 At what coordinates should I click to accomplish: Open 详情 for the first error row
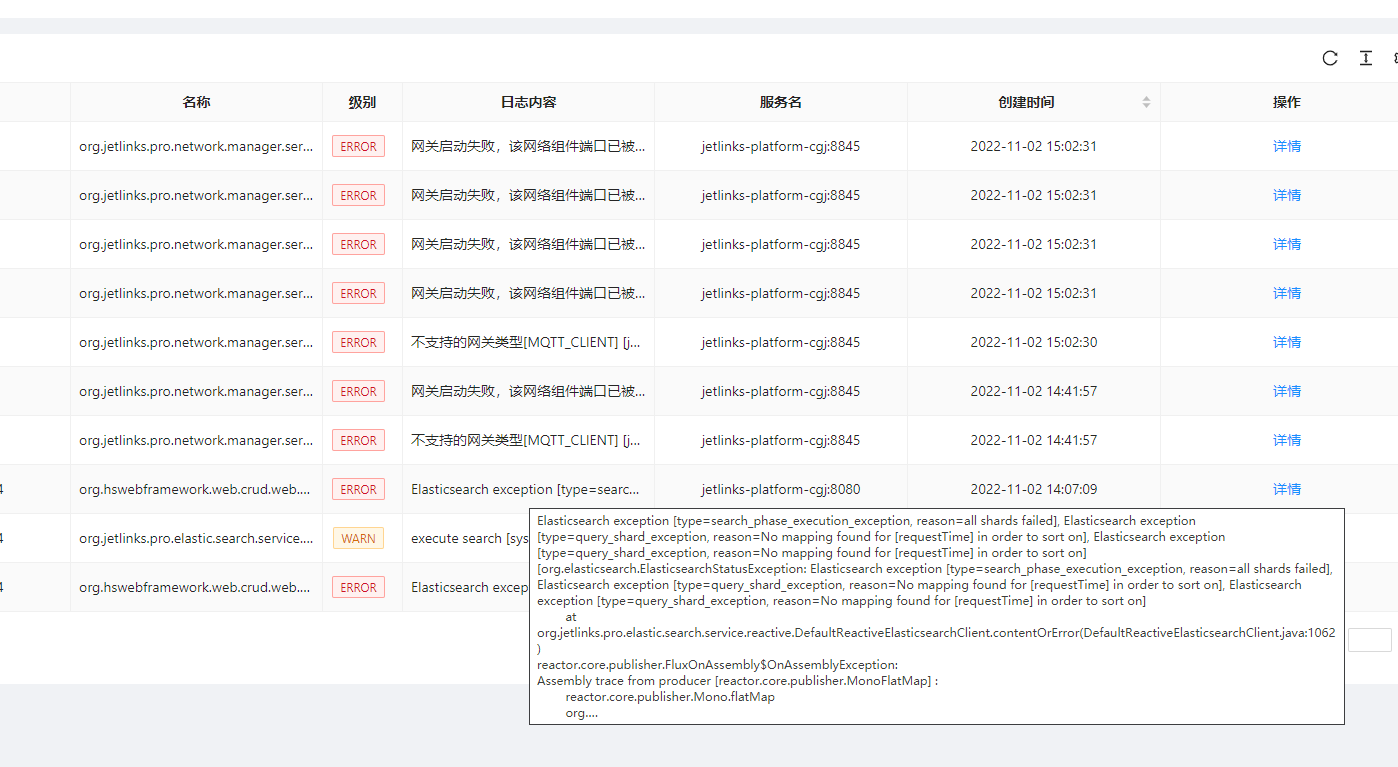(1286, 146)
